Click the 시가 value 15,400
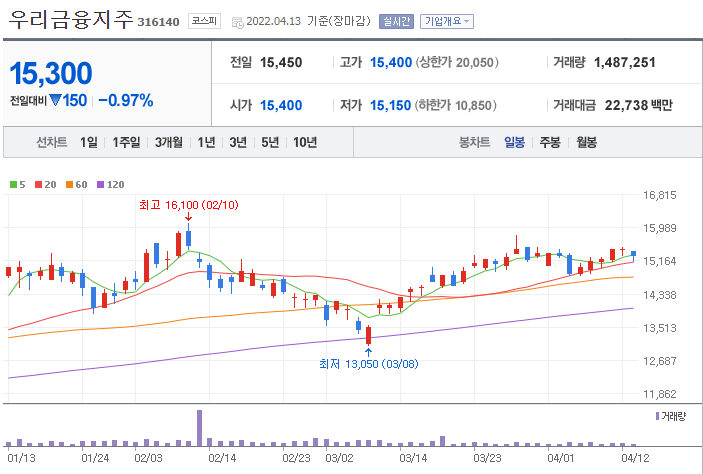 281,105
